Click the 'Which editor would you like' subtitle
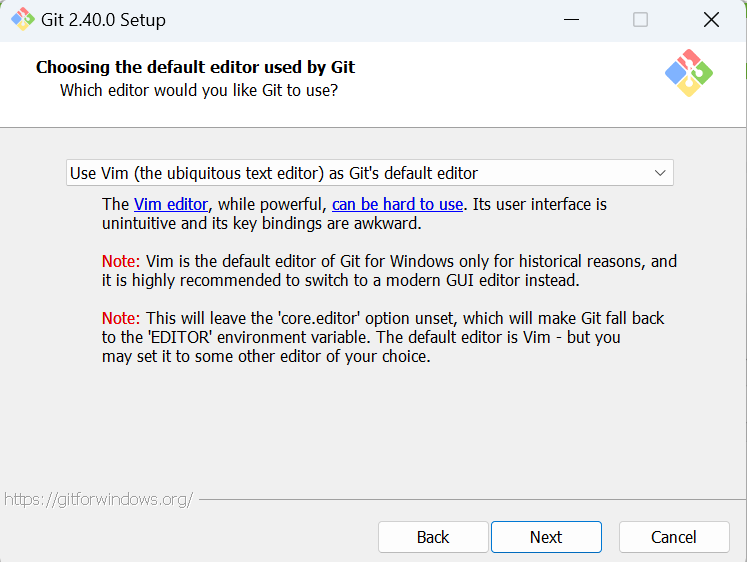Screen dimensions: 747x562 click(199, 90)
